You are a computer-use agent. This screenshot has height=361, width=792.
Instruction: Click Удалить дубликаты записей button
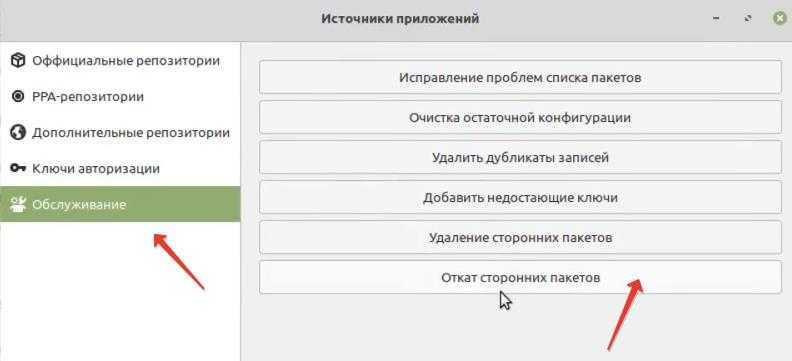pos(520,157)
